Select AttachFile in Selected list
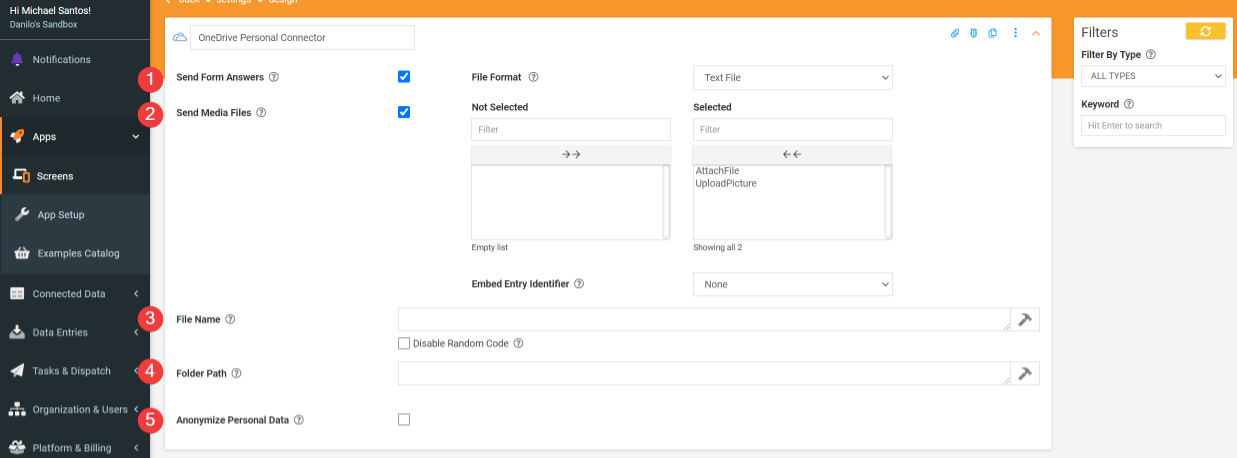1237x458 pixels. pyautogui.click(x=717, y=171)
